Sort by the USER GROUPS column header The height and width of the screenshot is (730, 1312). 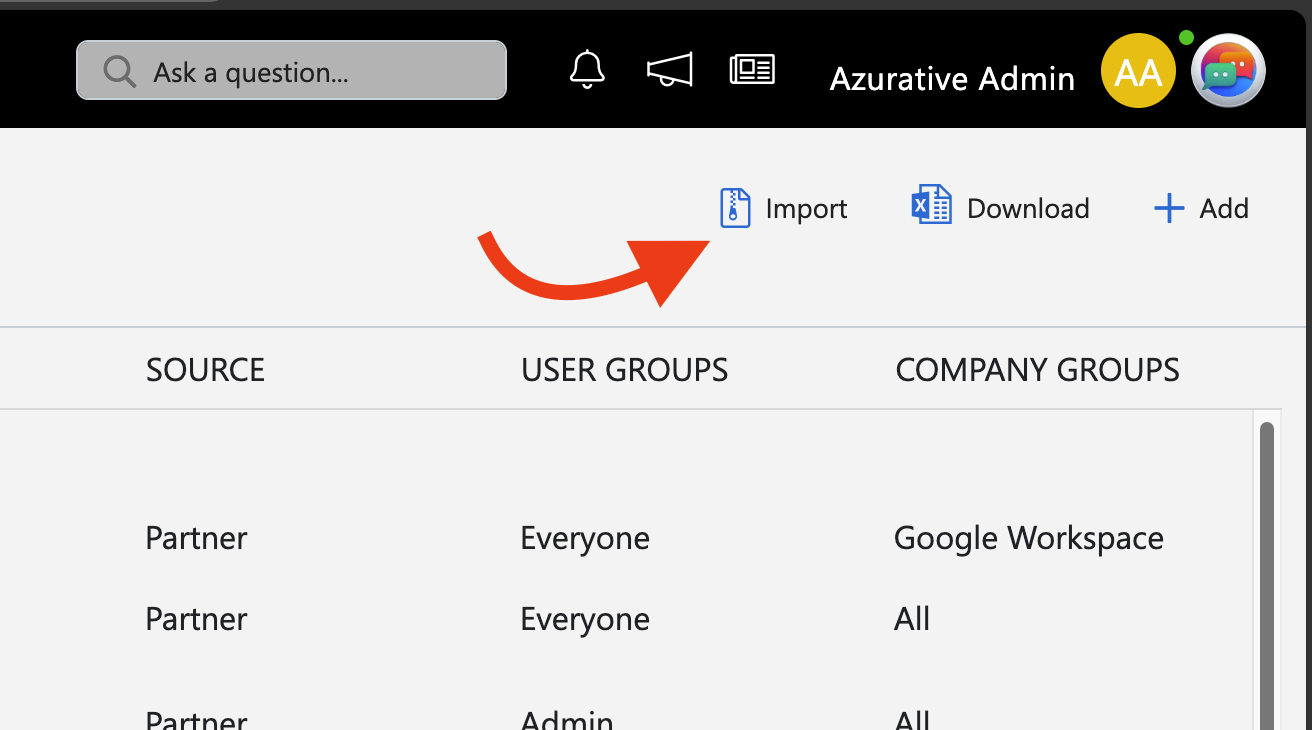[x=624, y=370]
